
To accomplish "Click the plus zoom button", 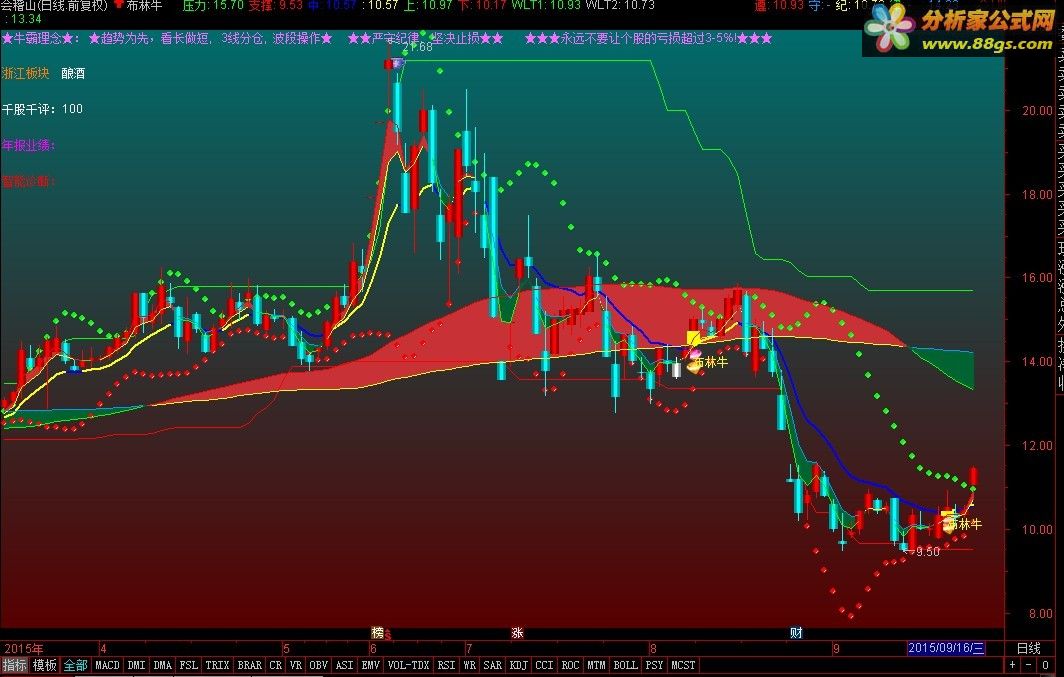I will [x=1012, y=665].
